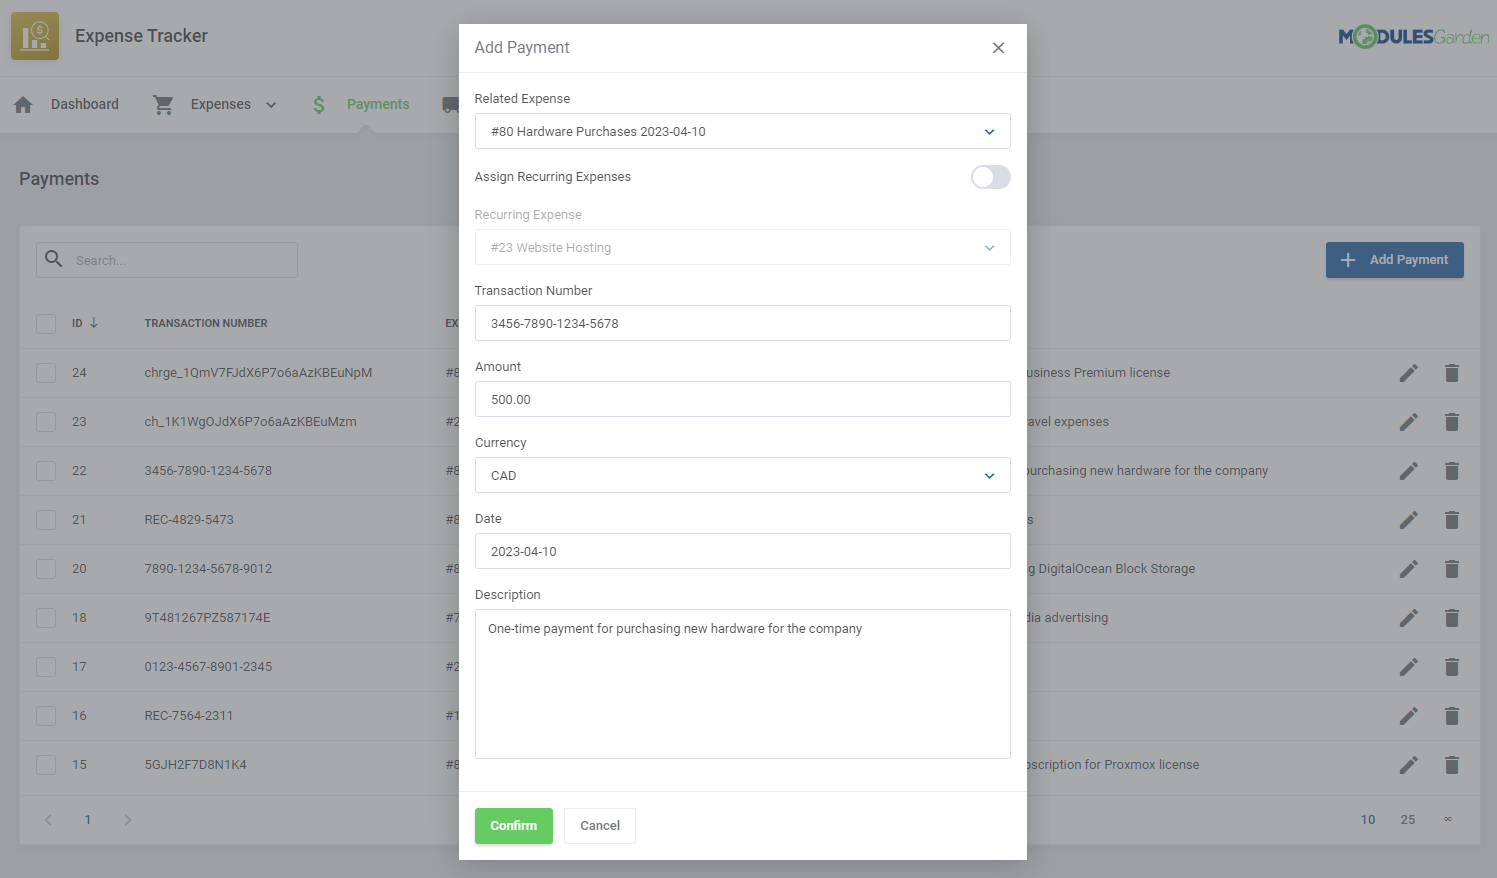This screenshot has height=878, width=1497.
Task: Check the checkbox for payment row 24
Action: click(x=45, y=372)
